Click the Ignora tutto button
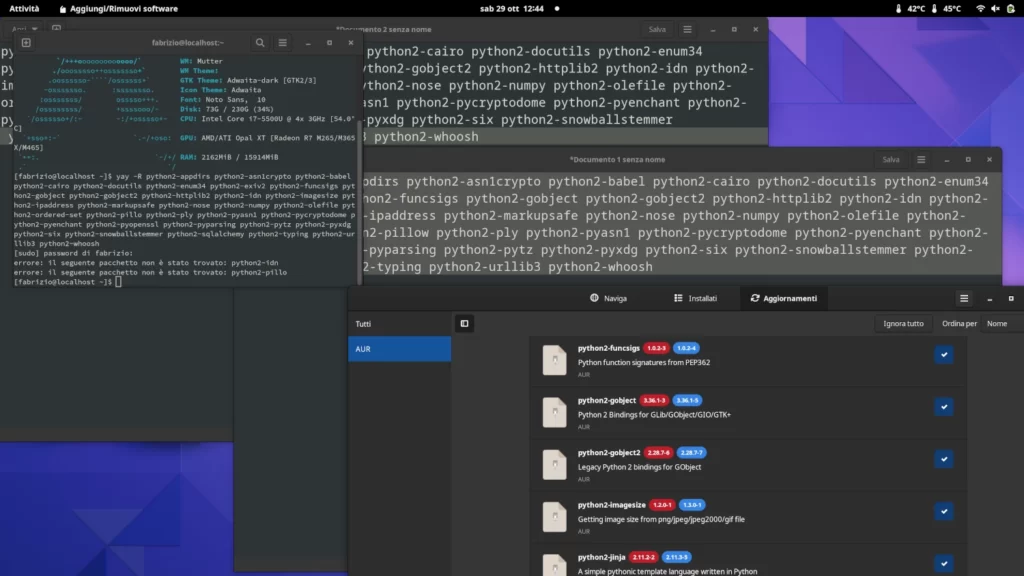 click(903, 323)
